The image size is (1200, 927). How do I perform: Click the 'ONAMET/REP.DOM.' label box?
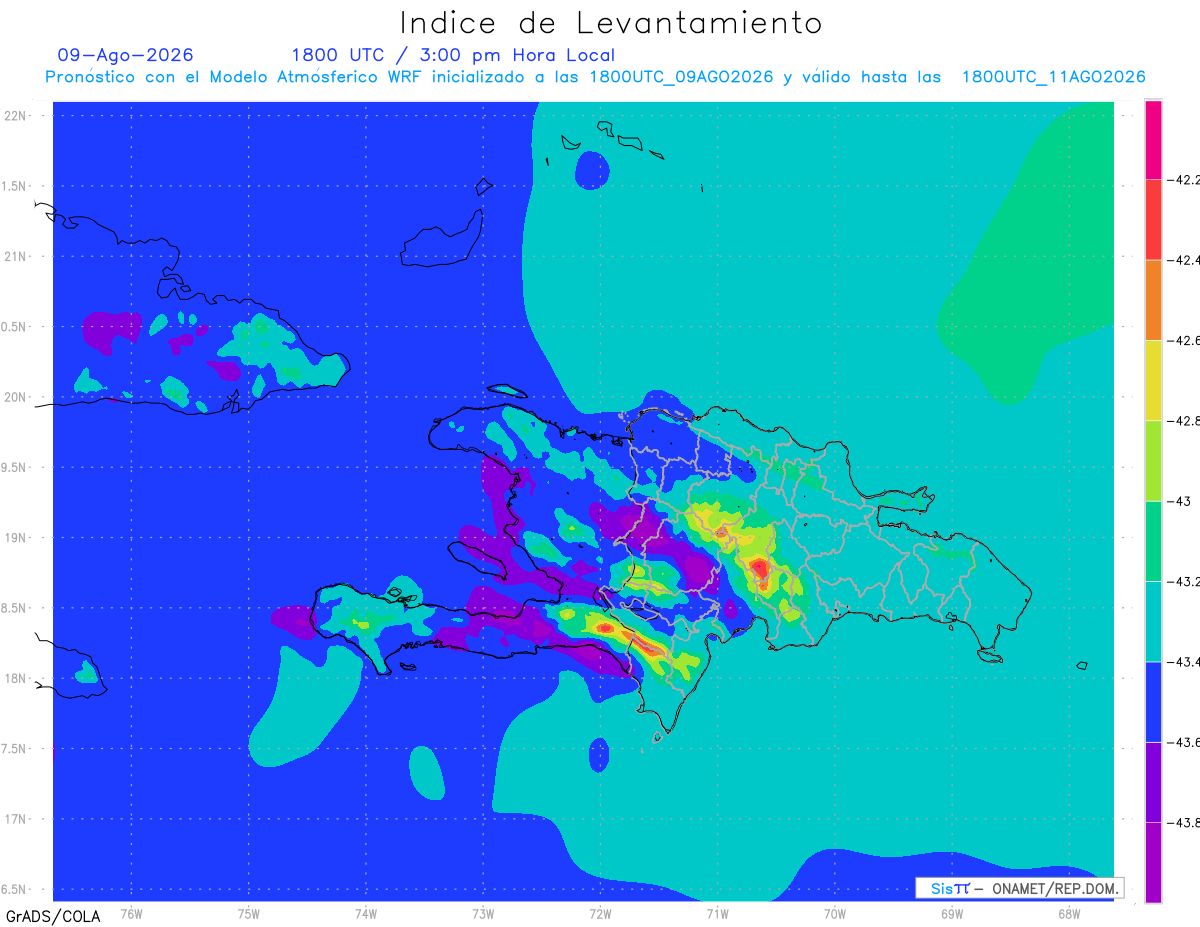point(1020,888)
